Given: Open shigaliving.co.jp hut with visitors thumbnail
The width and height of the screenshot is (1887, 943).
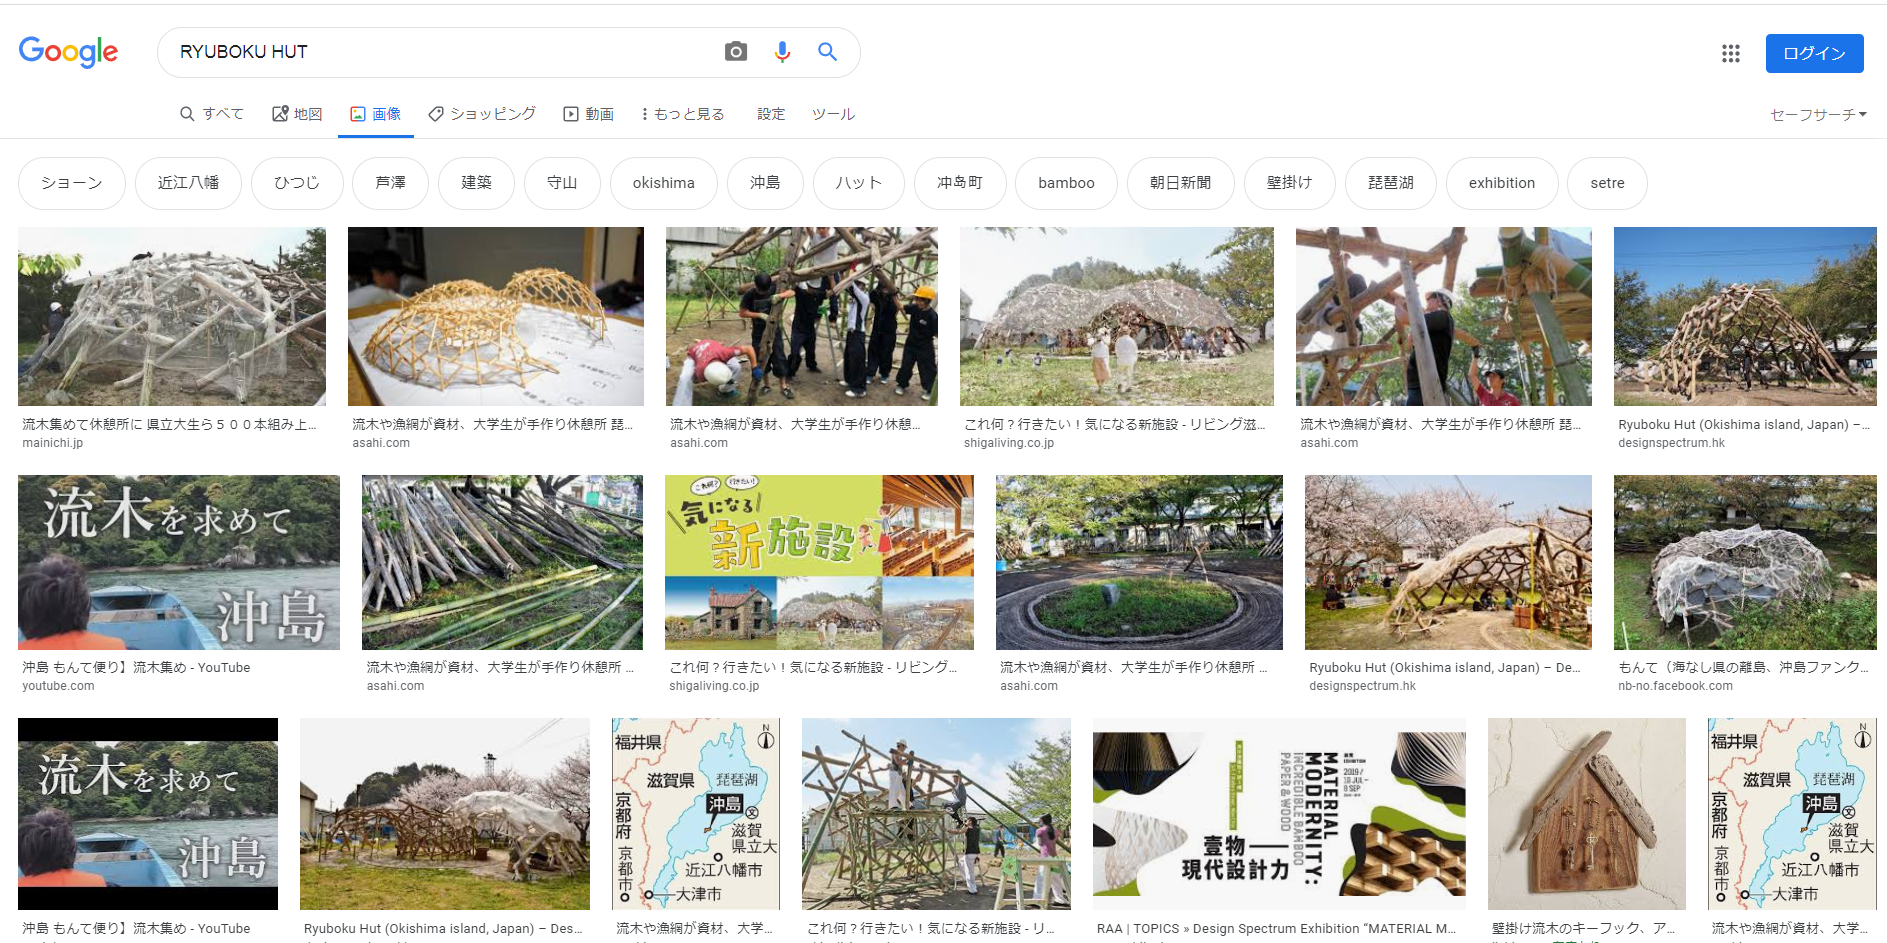Looking at the screenshot, I should coord(1117,316).
